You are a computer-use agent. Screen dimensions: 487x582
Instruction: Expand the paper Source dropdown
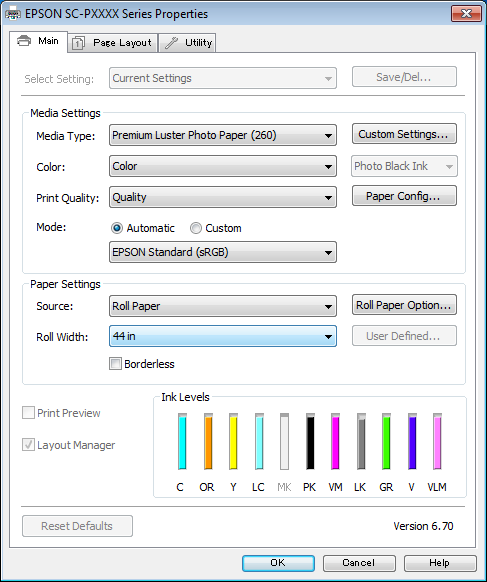[223, 306]
